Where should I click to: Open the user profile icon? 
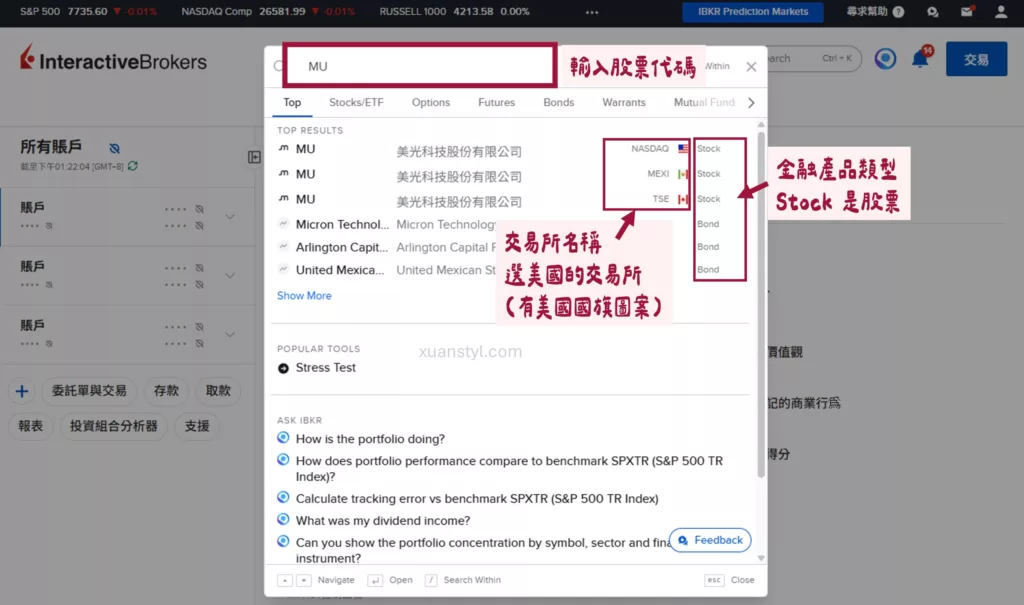click(1000, 12)
